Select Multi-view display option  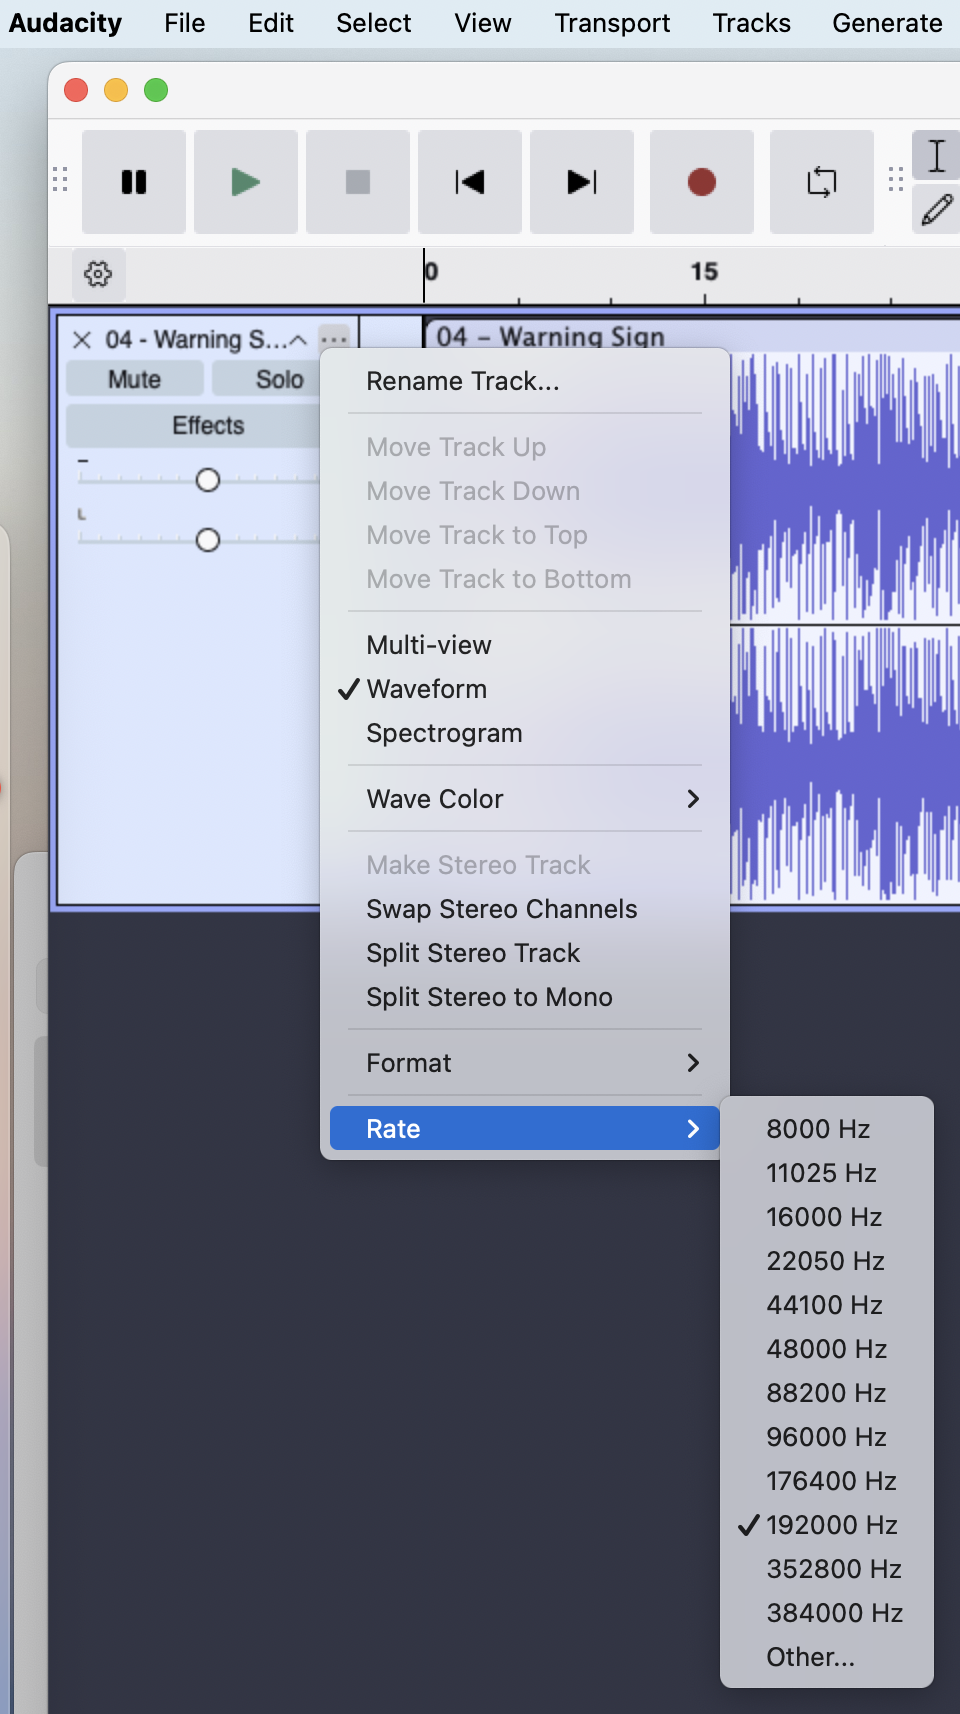525,645
